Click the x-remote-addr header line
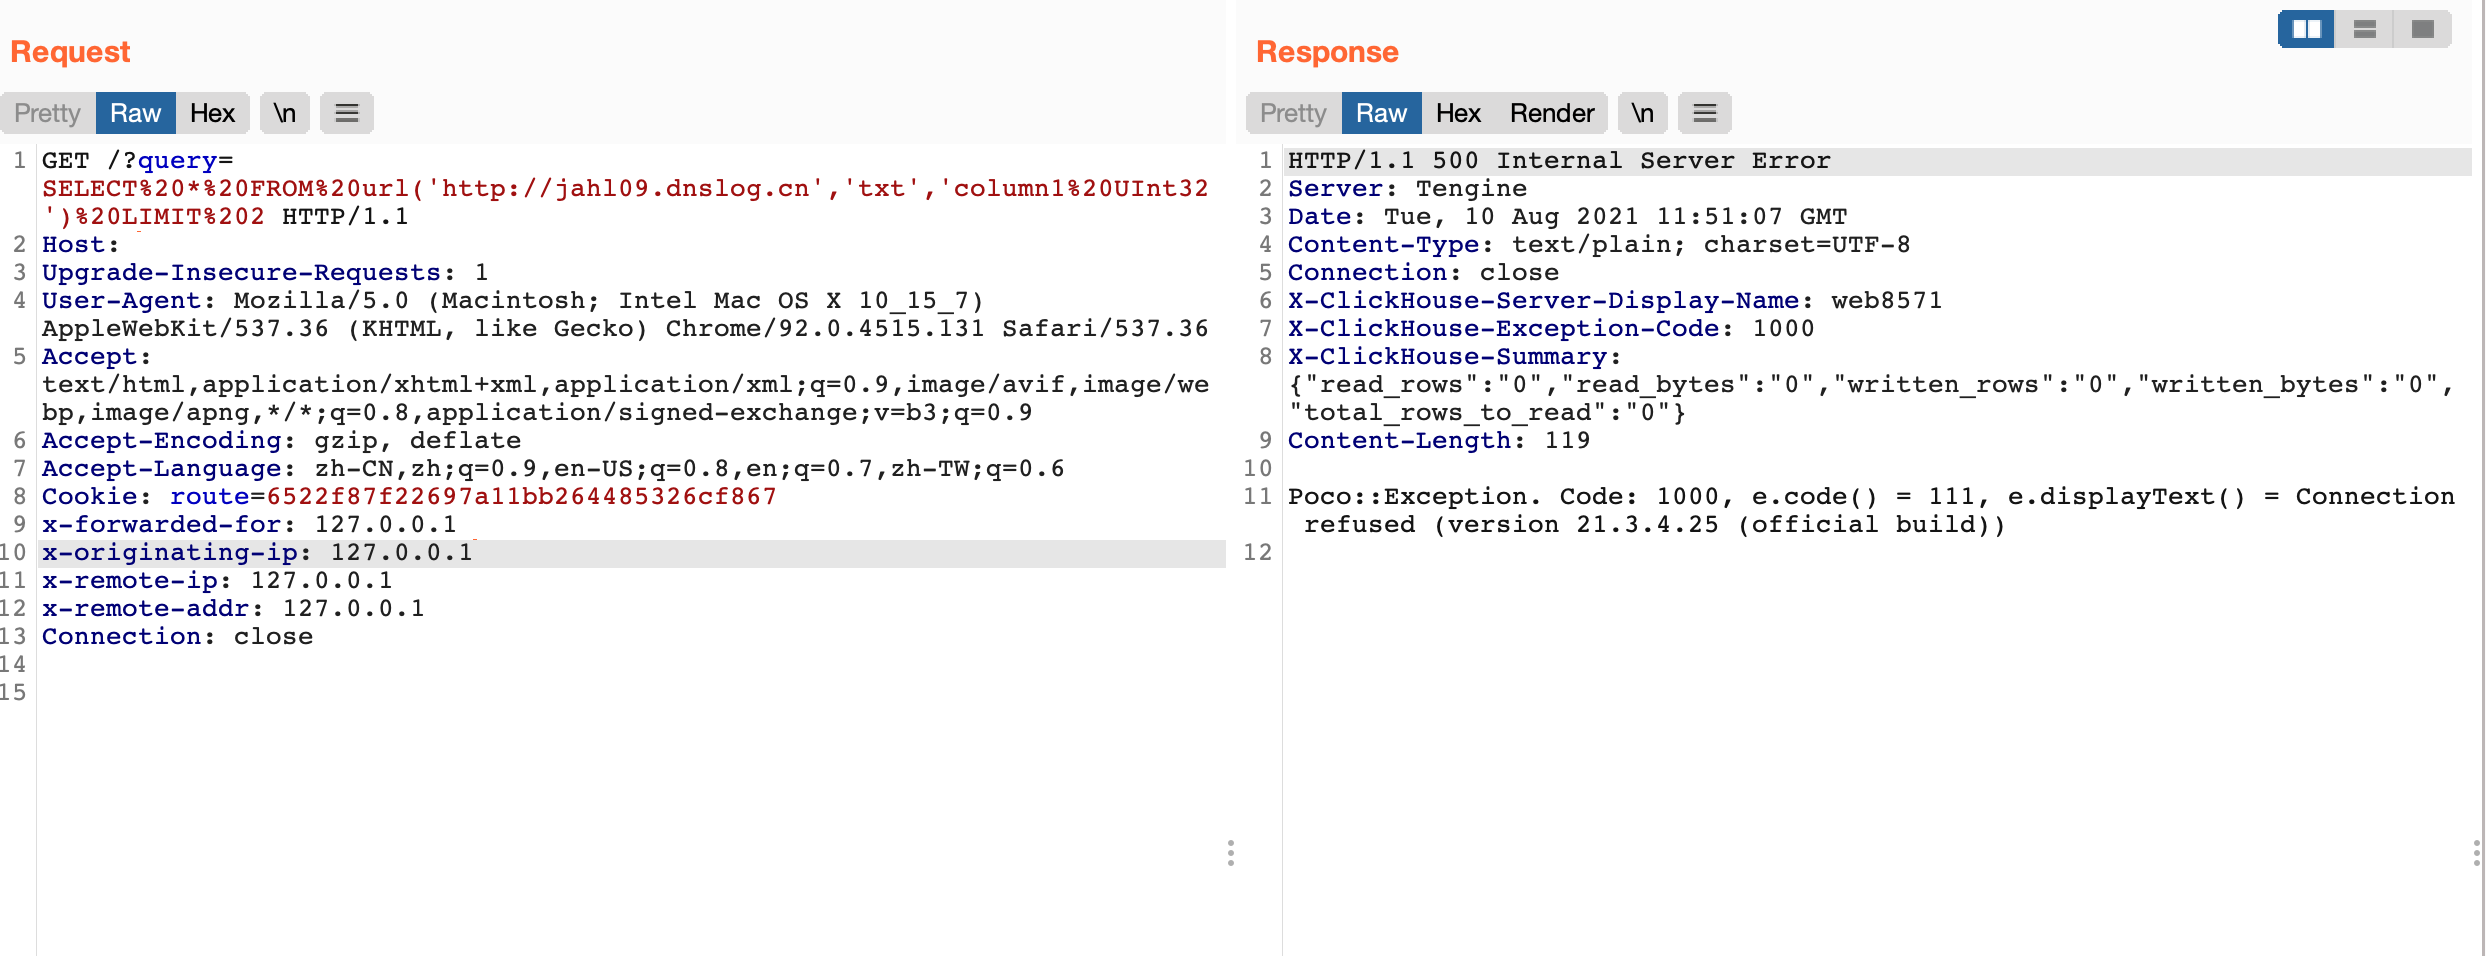 click(x=233, y=609)
